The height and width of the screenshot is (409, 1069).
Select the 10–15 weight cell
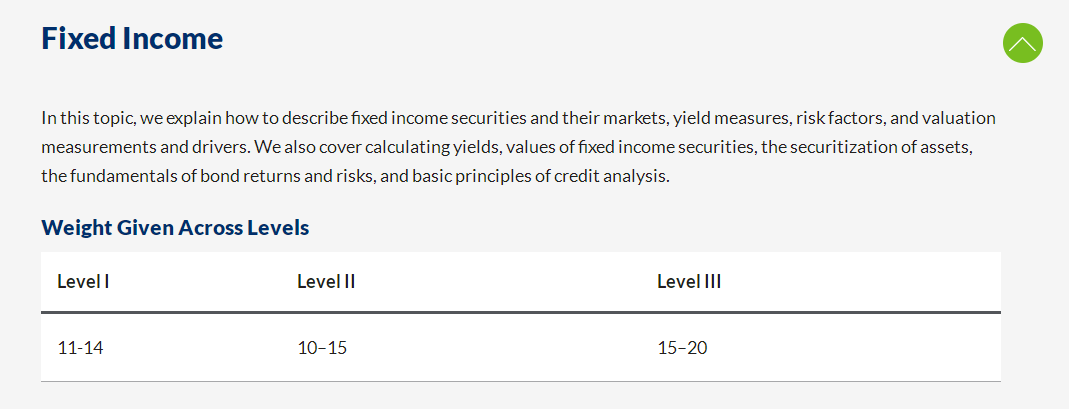pyautogui.click(x=322, y=348)
